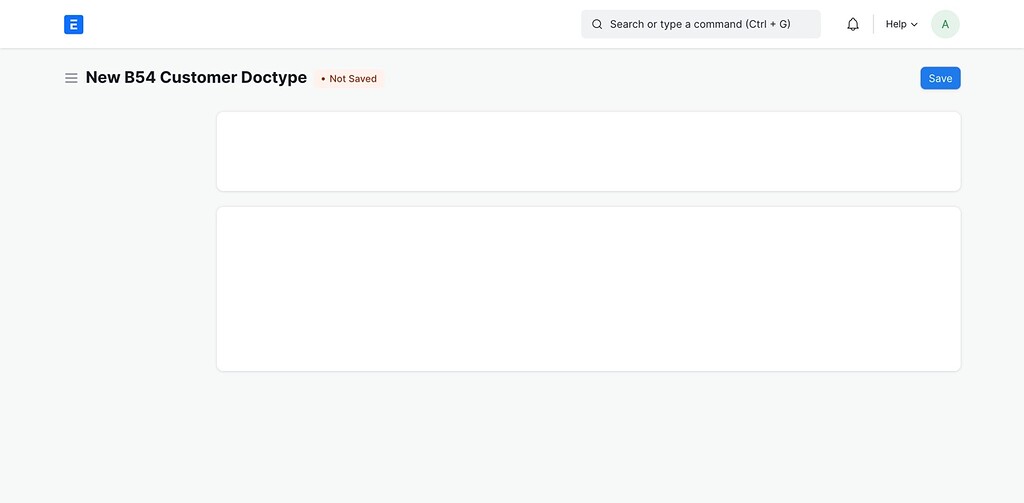Click the divider between bell and Help
This screenshot has width=1024, height=503.
pyautogui.click(x=873, y=24)
